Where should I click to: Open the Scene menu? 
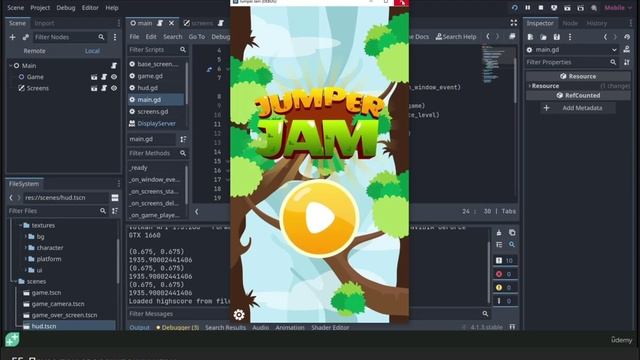coord(16,8)
